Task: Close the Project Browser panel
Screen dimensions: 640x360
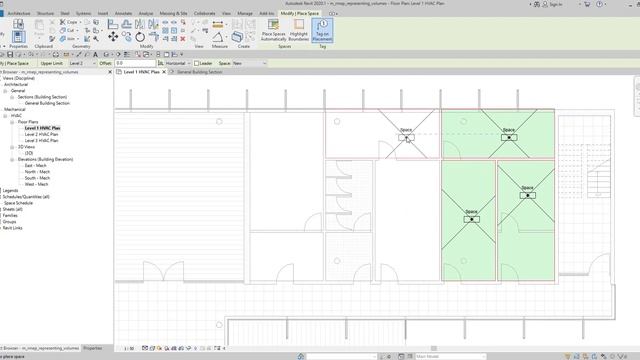Action: tap(109, 72)
